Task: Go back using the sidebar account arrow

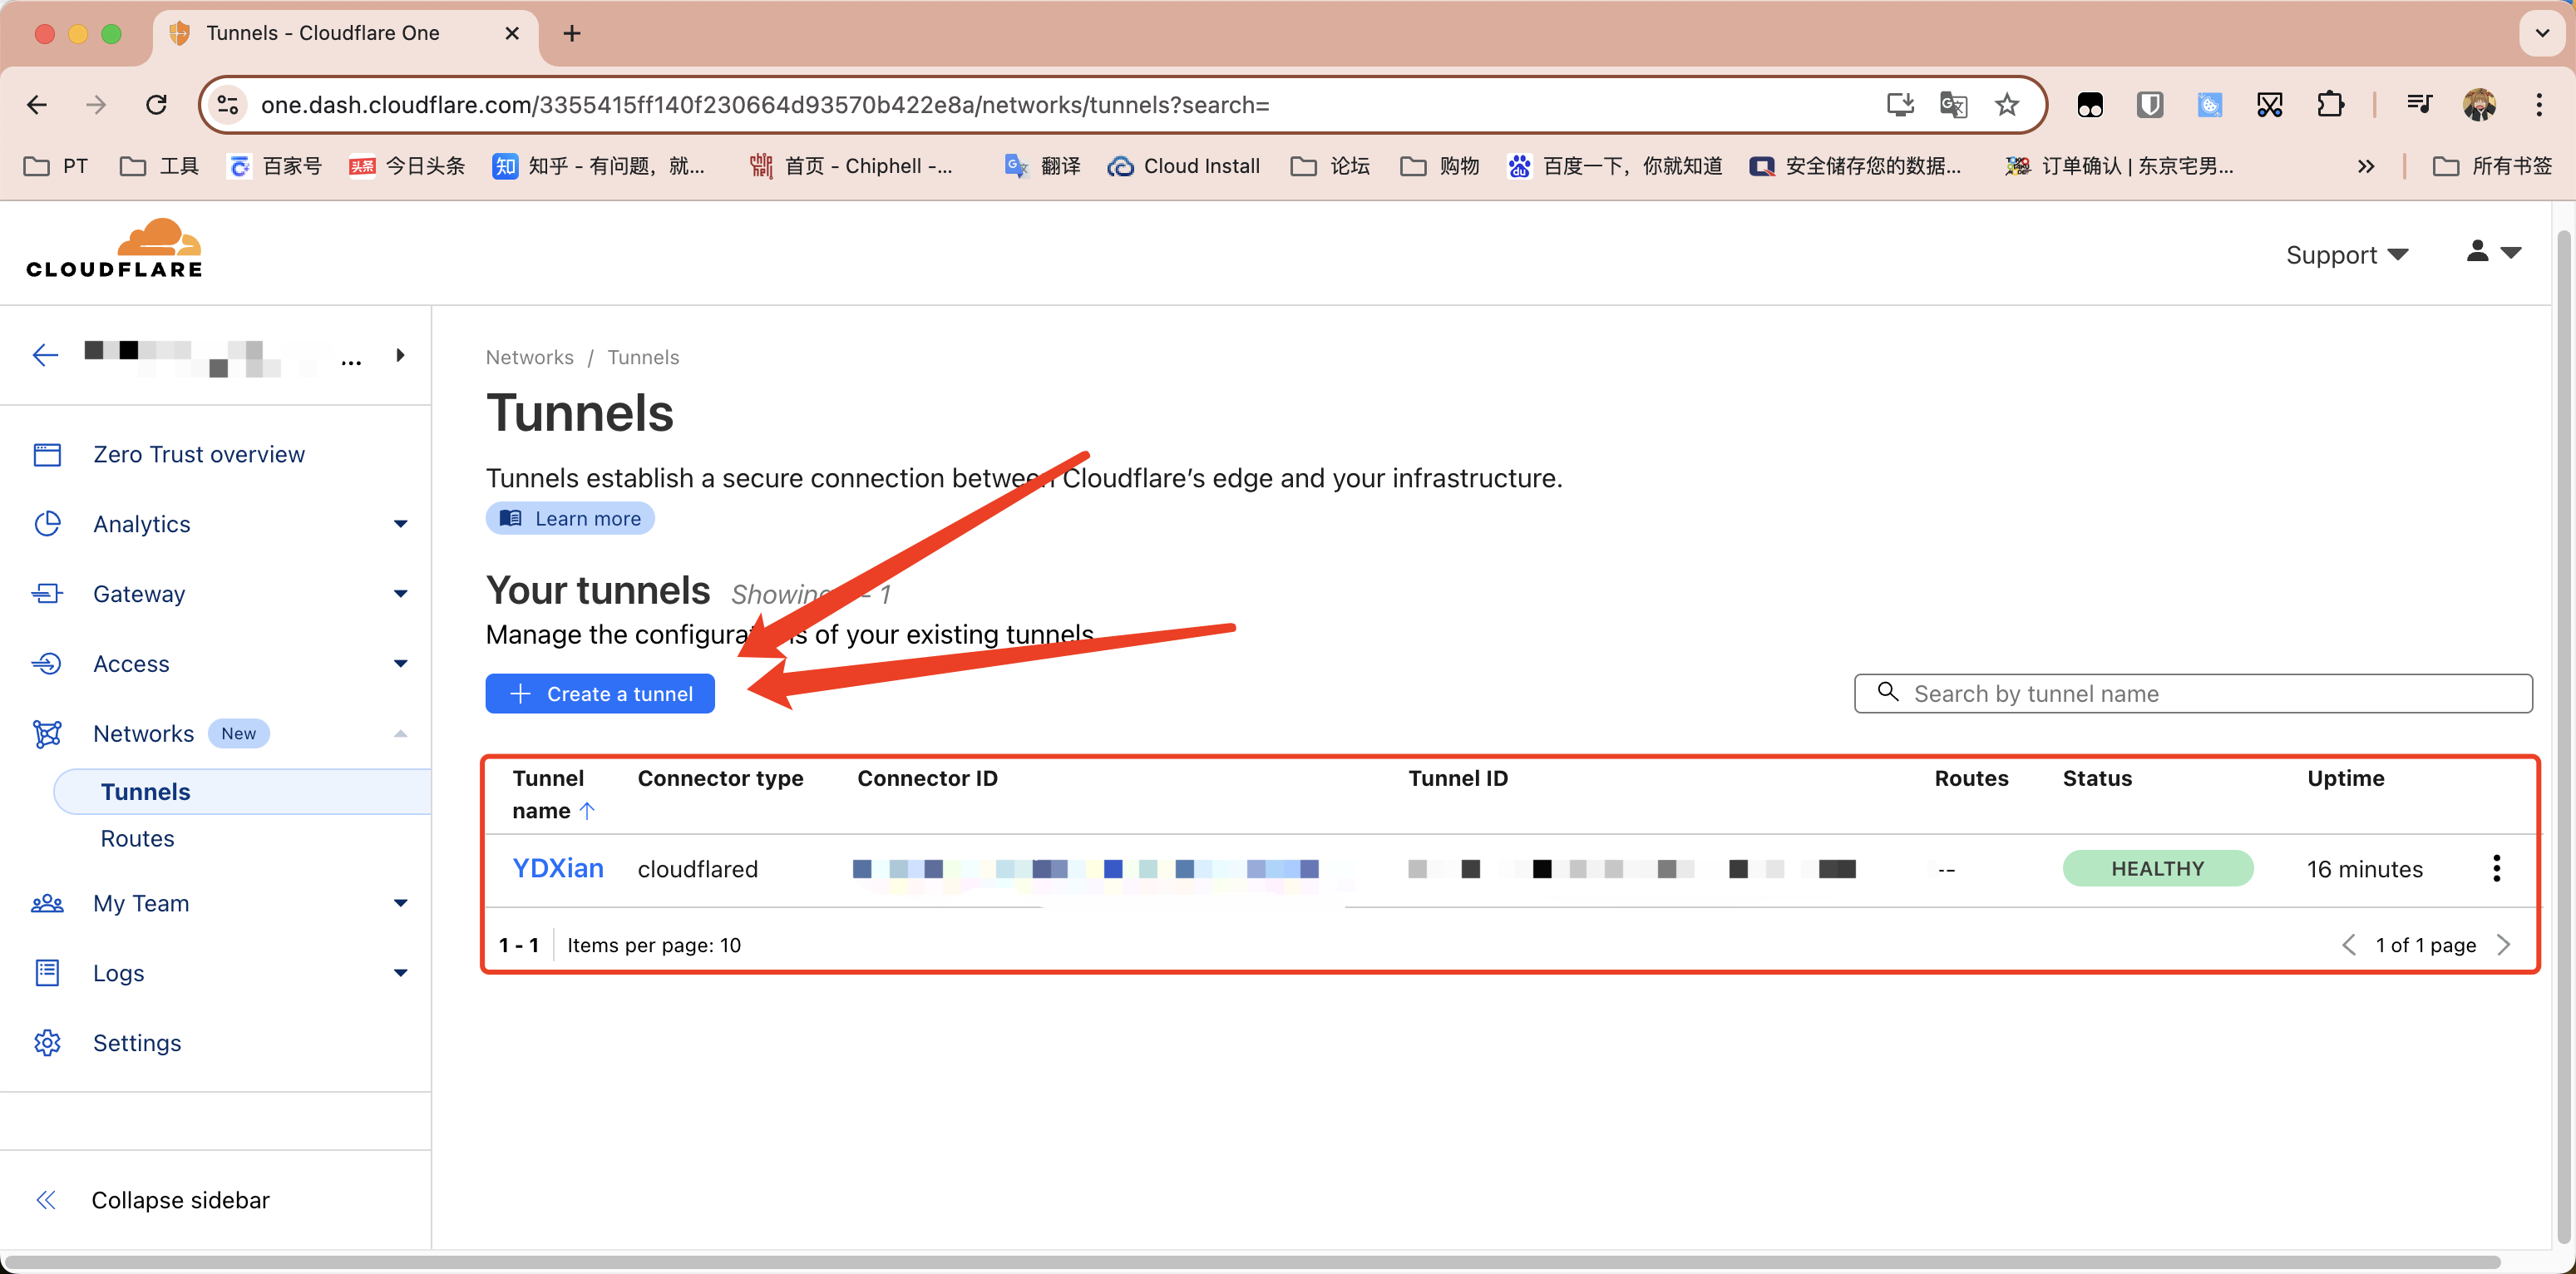Action: (45, 355)
